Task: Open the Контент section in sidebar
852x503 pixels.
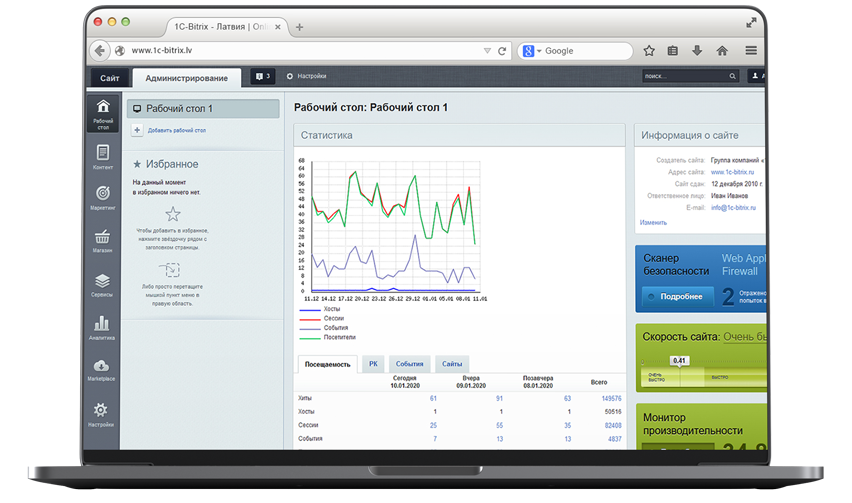Action: click(x=102, y=157)
